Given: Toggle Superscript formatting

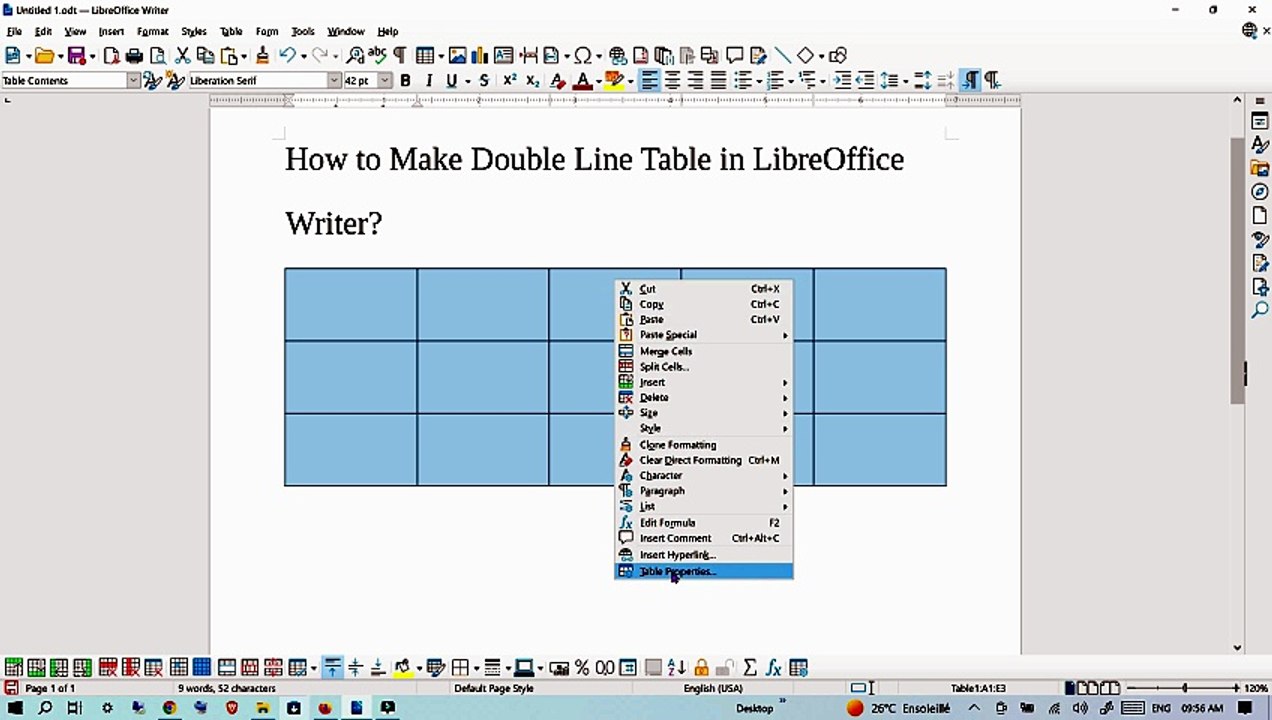Looking at the screenshot, I should [x=510, y=81].
